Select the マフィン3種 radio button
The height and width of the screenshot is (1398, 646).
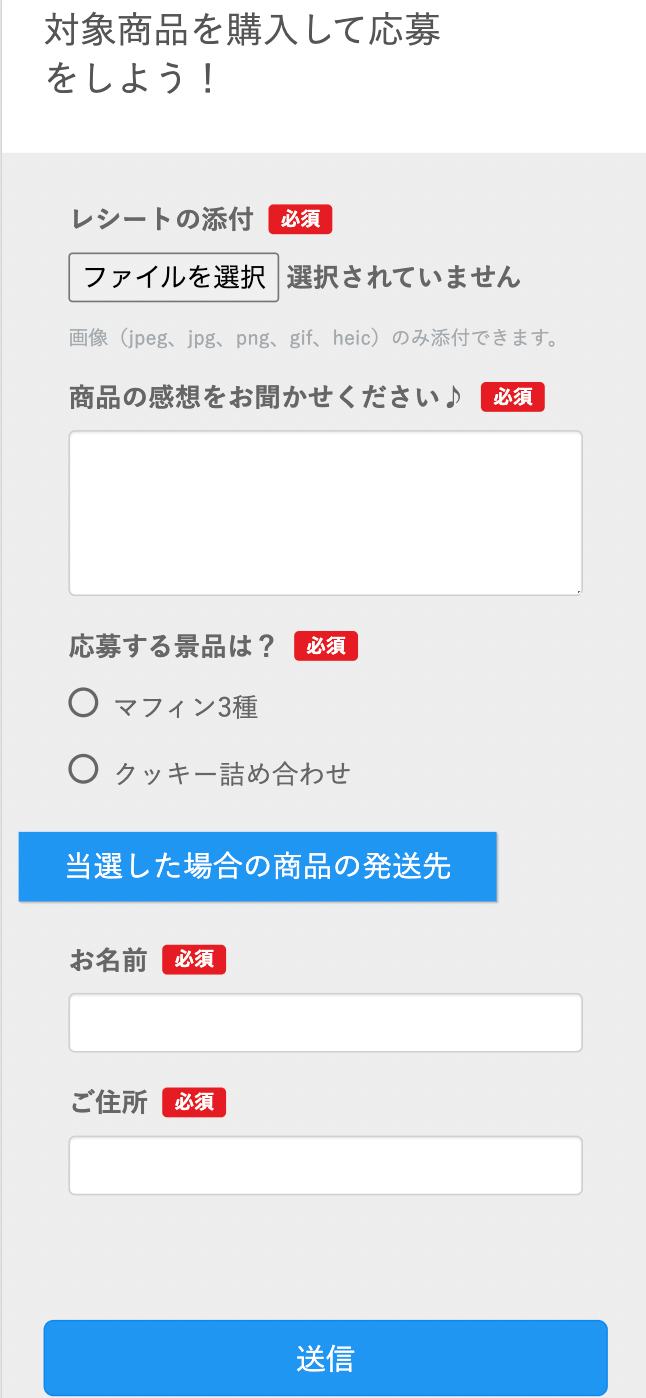(84, 704)
